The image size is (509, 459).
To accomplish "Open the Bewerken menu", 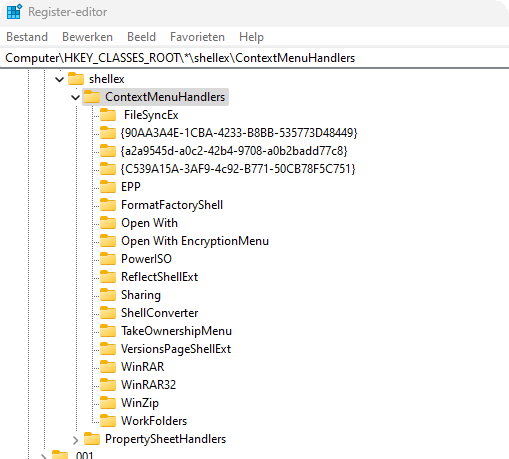I will point(87,37).
